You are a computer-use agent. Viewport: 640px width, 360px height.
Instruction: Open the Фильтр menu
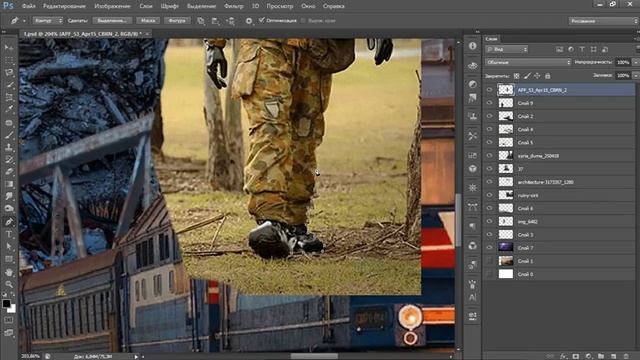click(x=234, y=6)
